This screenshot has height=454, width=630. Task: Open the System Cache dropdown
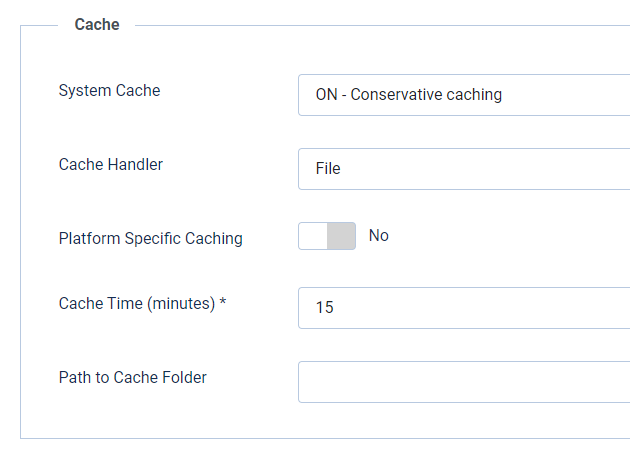(464, 95)
